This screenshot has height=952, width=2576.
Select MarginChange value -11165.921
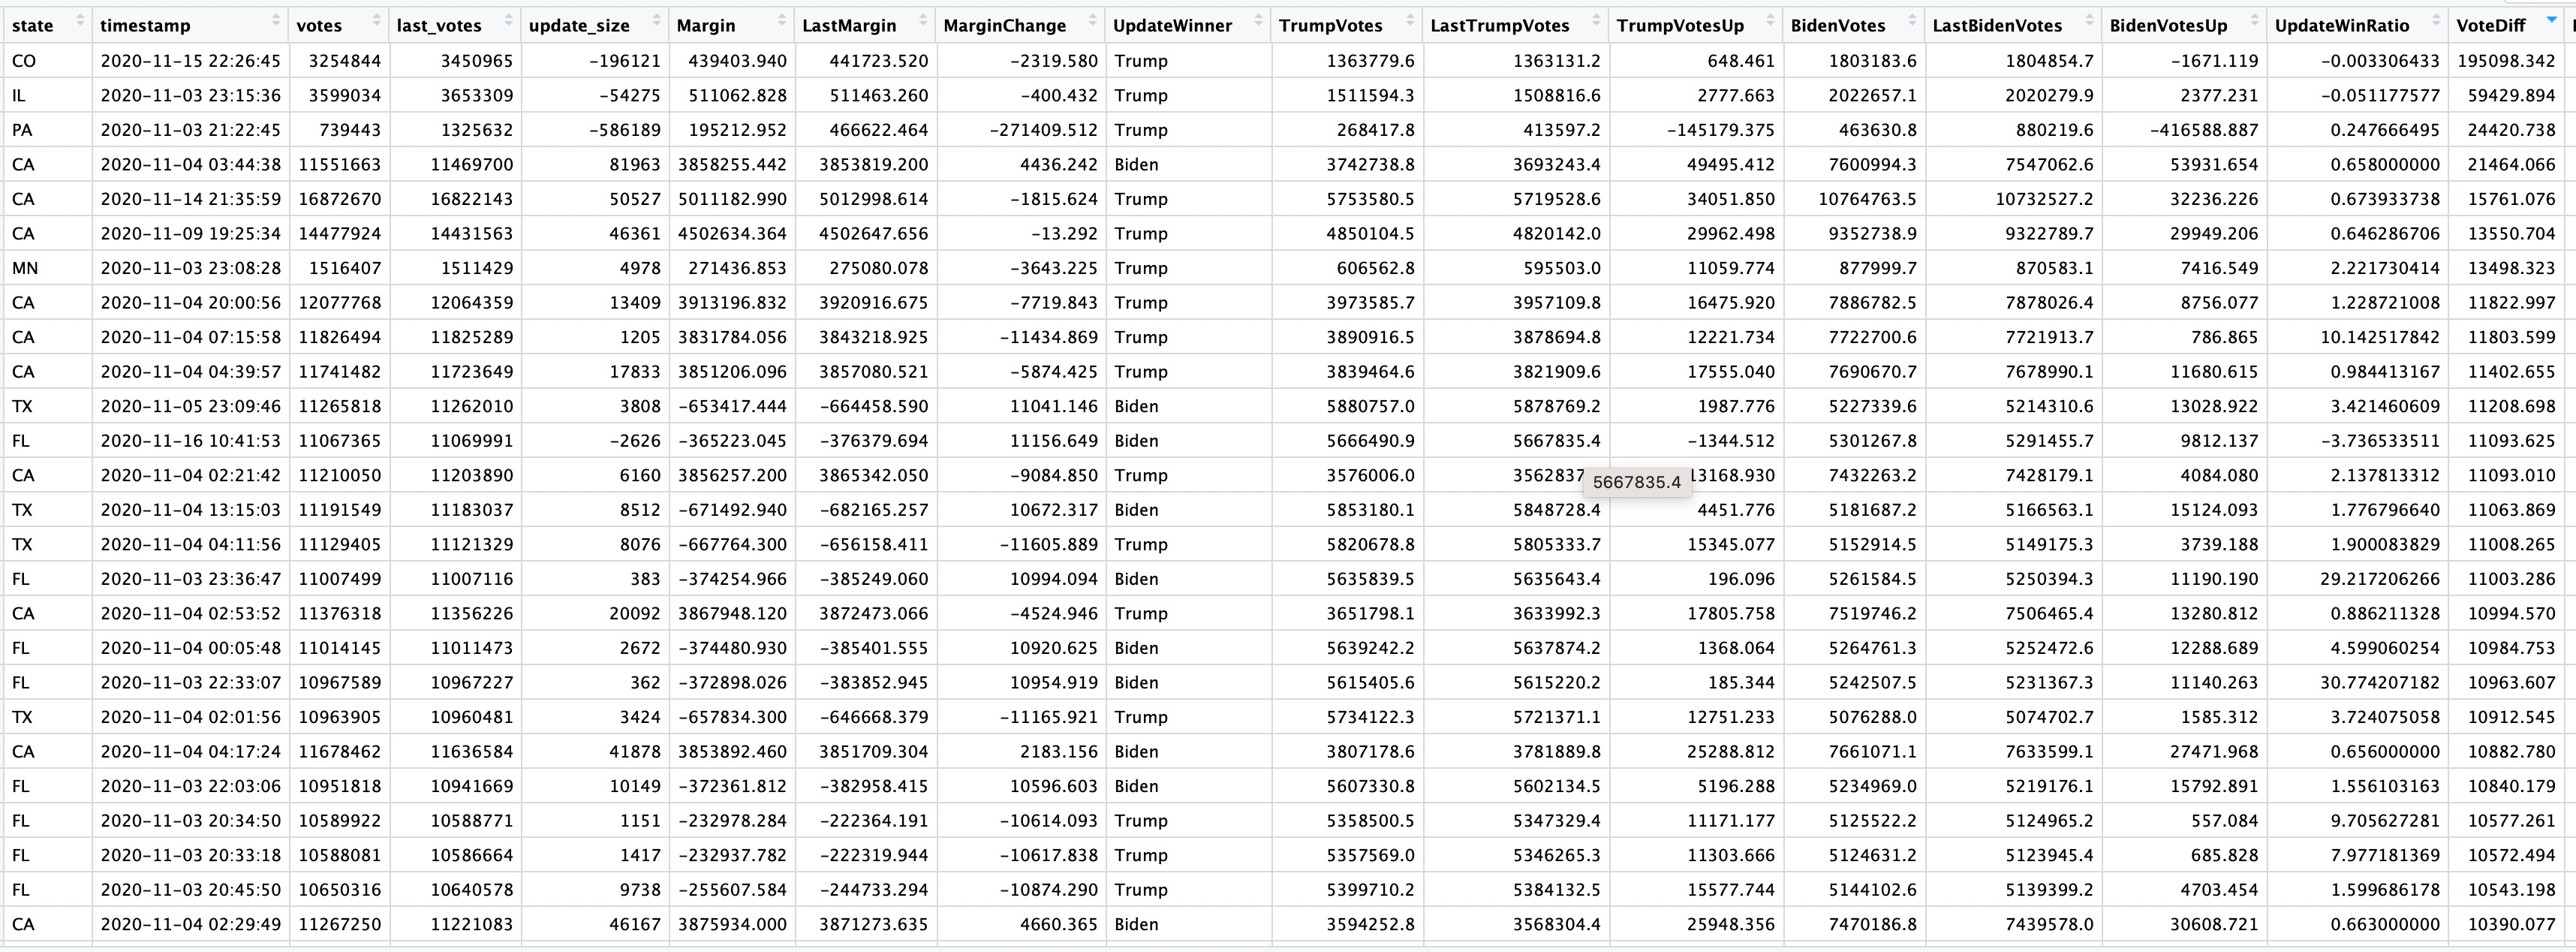(1049, 717)
